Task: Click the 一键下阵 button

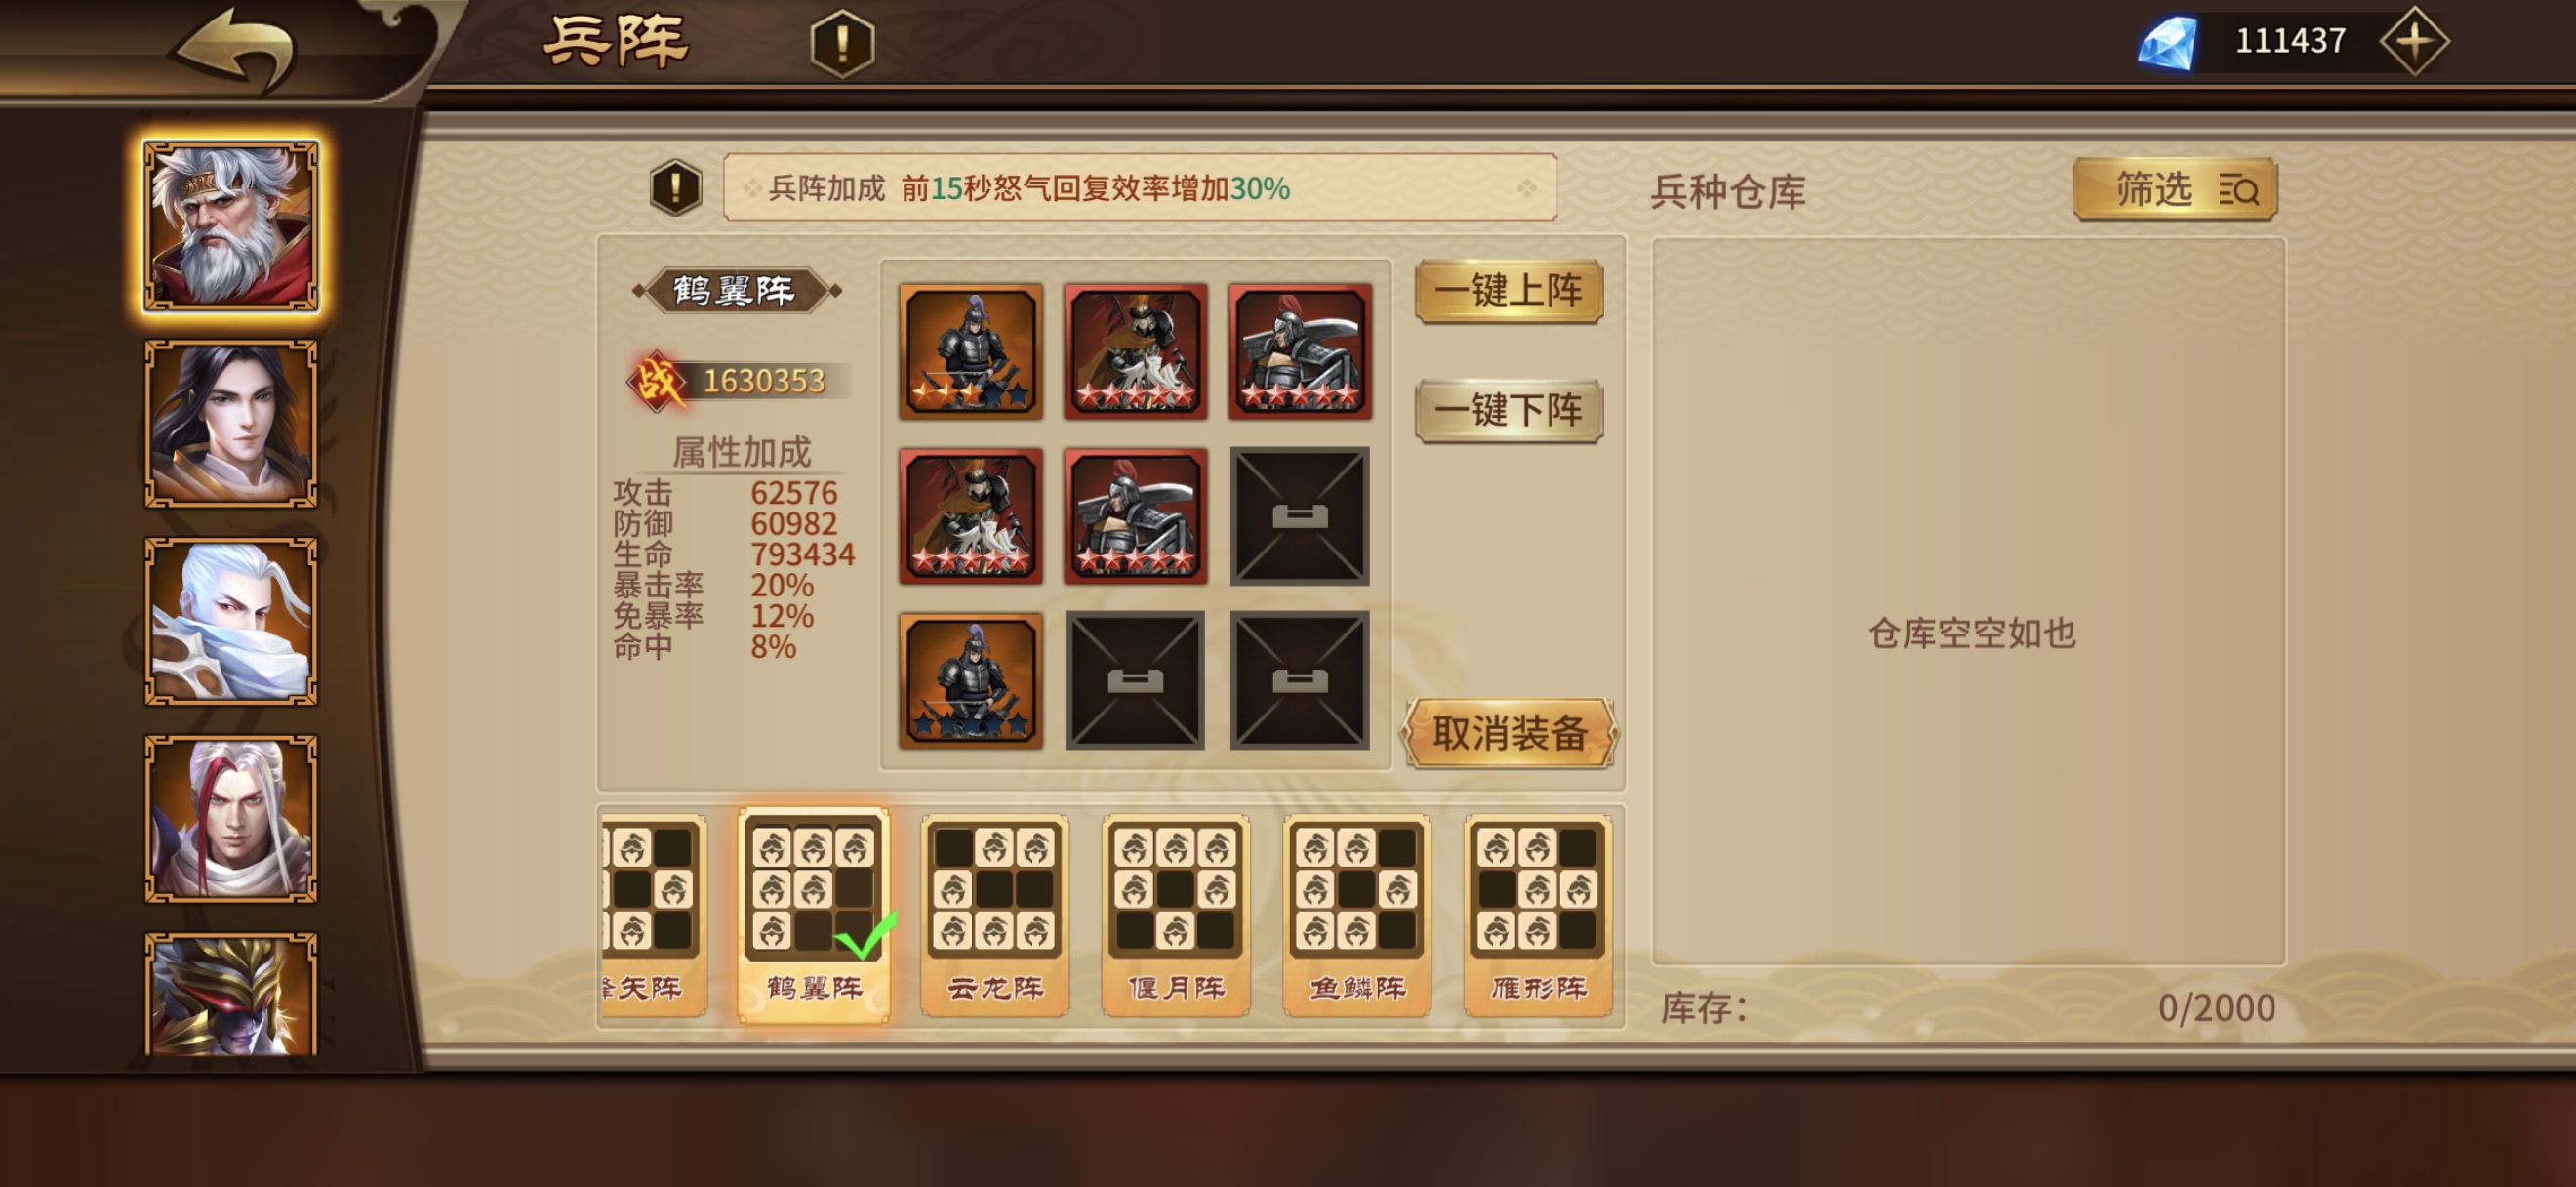Action: point(1509,410)
